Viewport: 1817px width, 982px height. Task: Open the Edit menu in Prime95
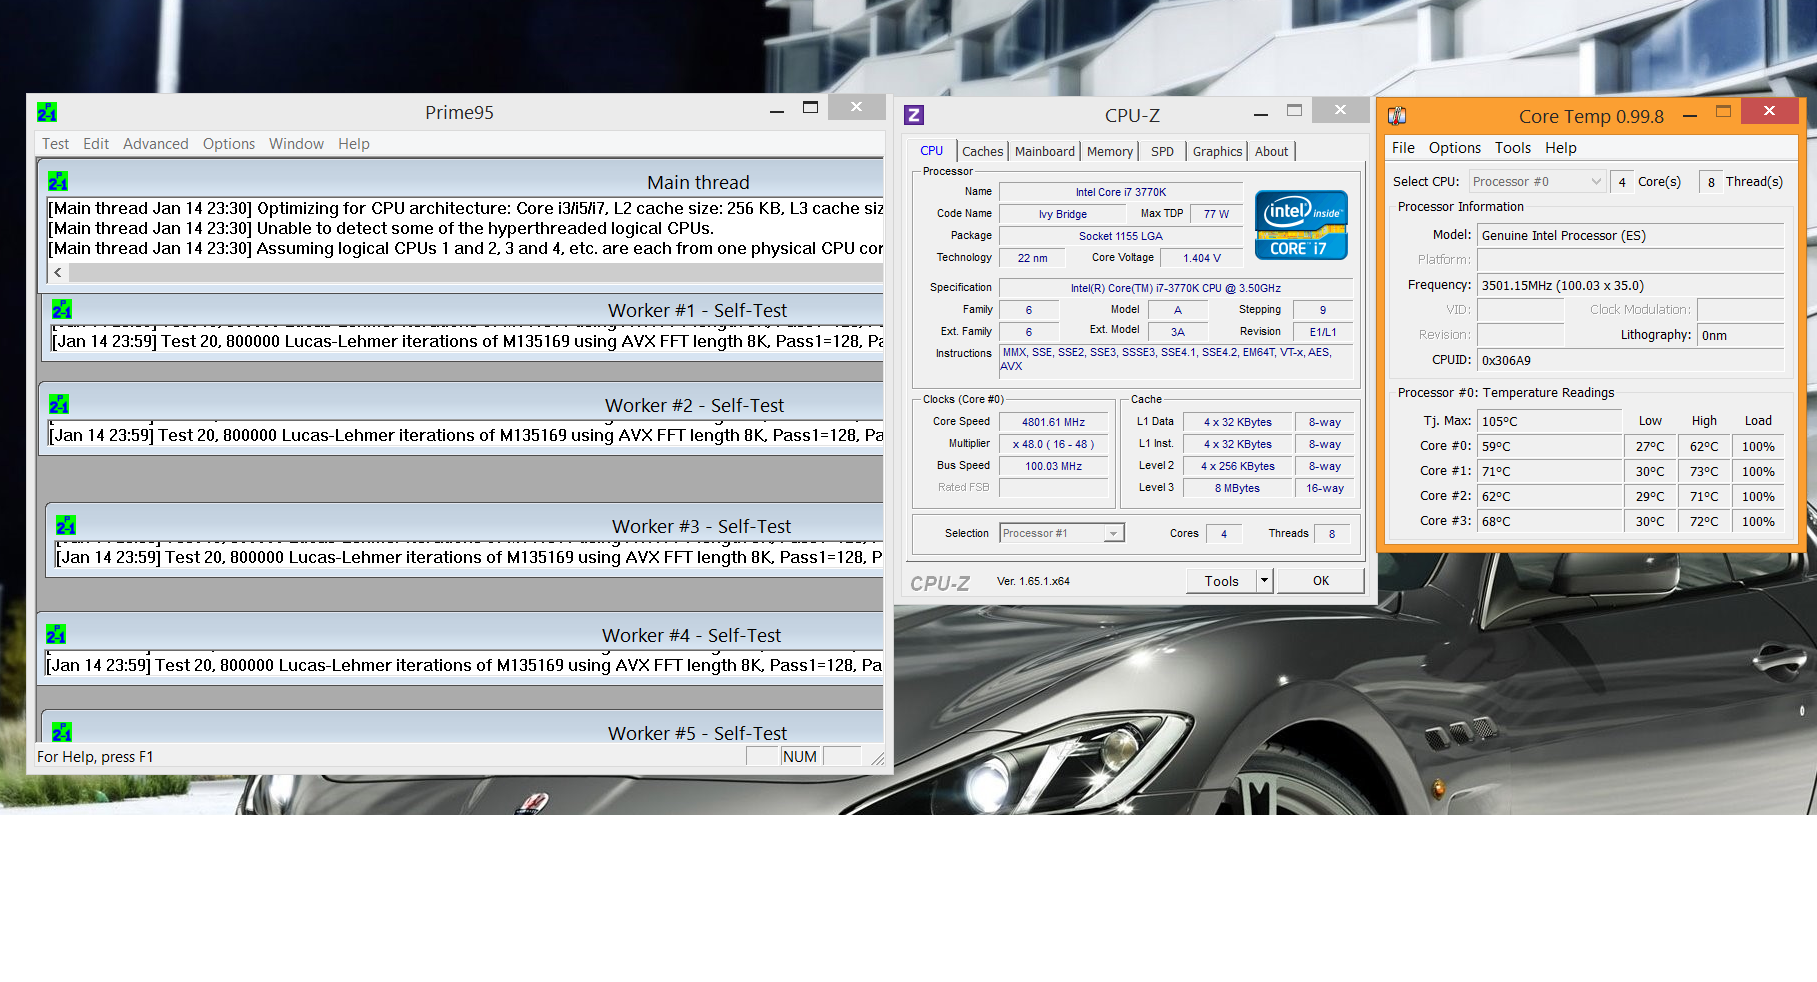coord(96,144)
